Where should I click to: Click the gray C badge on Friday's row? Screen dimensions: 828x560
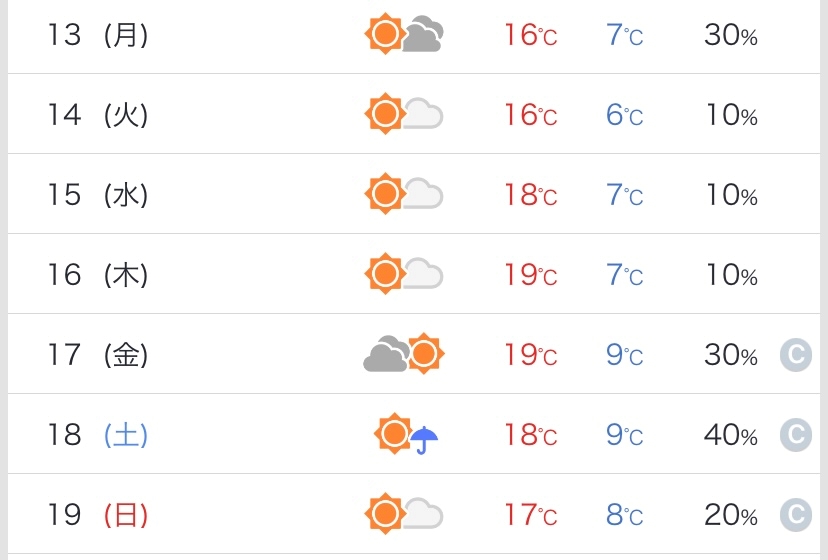pos(796,355)
